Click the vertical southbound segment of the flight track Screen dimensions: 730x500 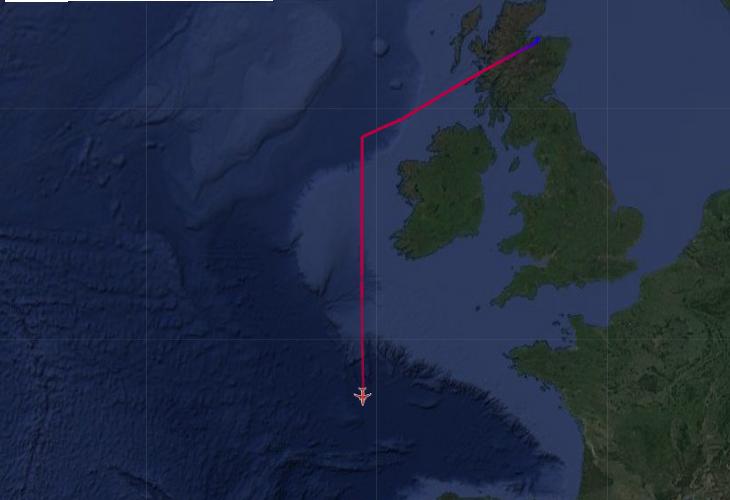point(362,261)
